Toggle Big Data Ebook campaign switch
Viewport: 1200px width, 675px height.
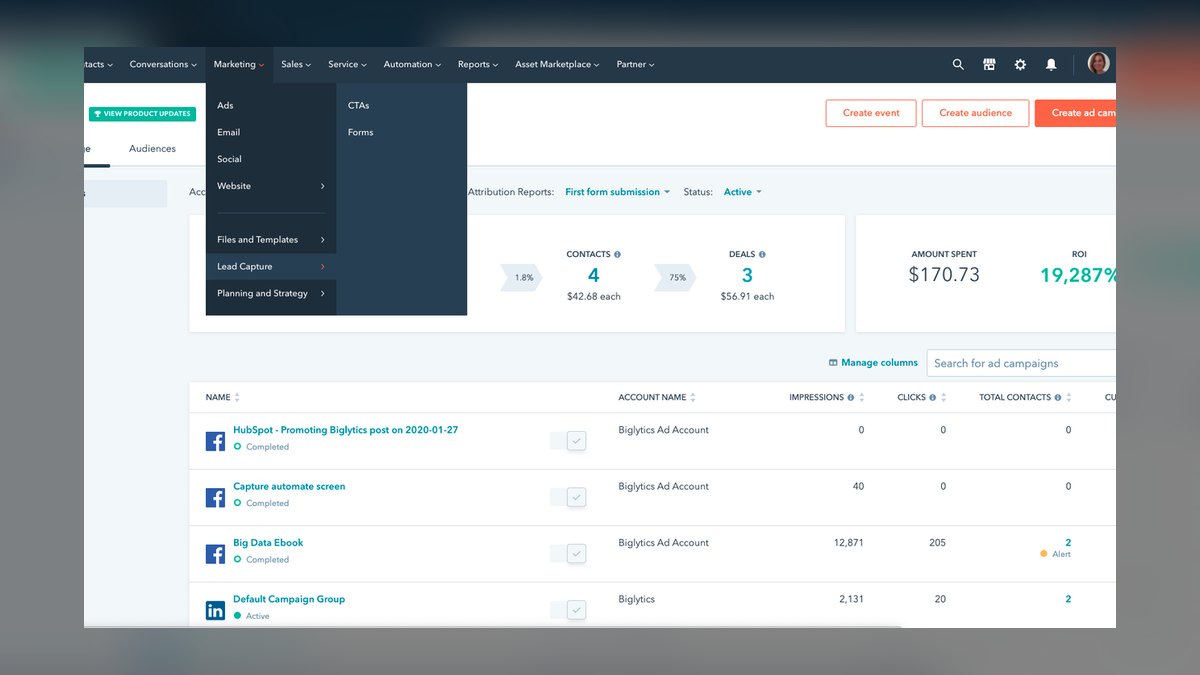(x=568, y=554)
